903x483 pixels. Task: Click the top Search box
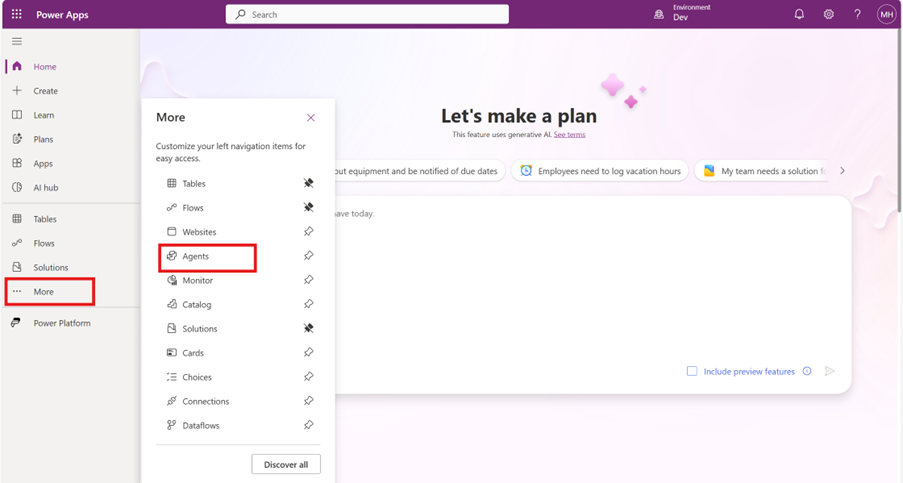click(367, 14)
